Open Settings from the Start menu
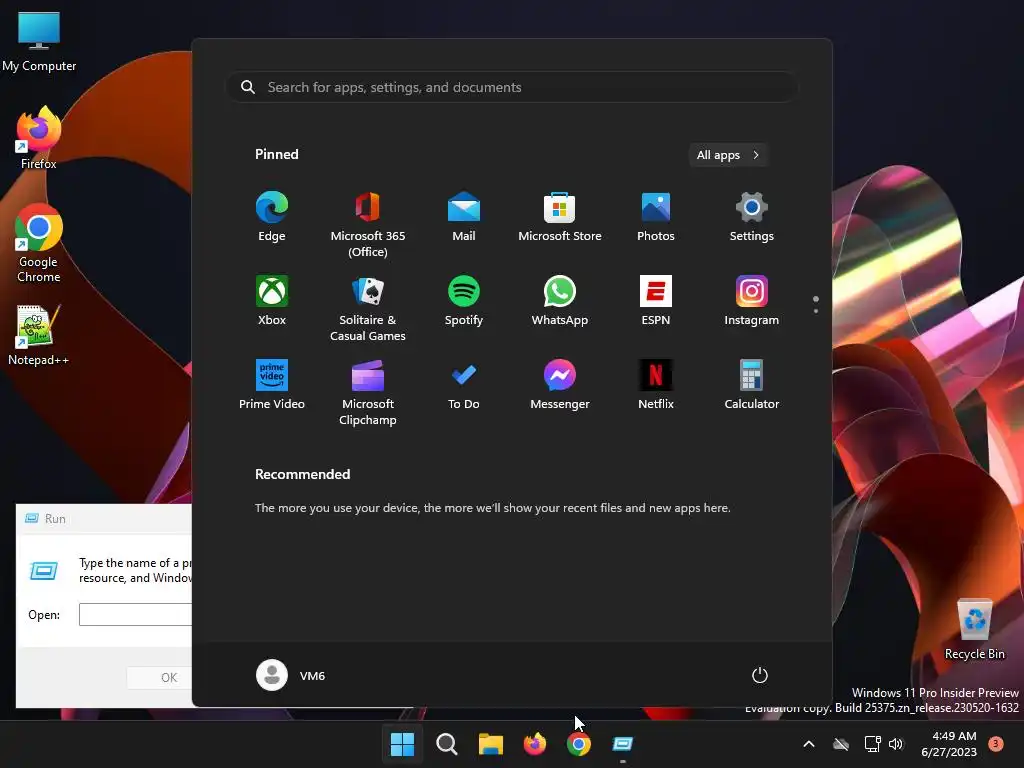The image size is (1024, 768). tap(752, 217)
